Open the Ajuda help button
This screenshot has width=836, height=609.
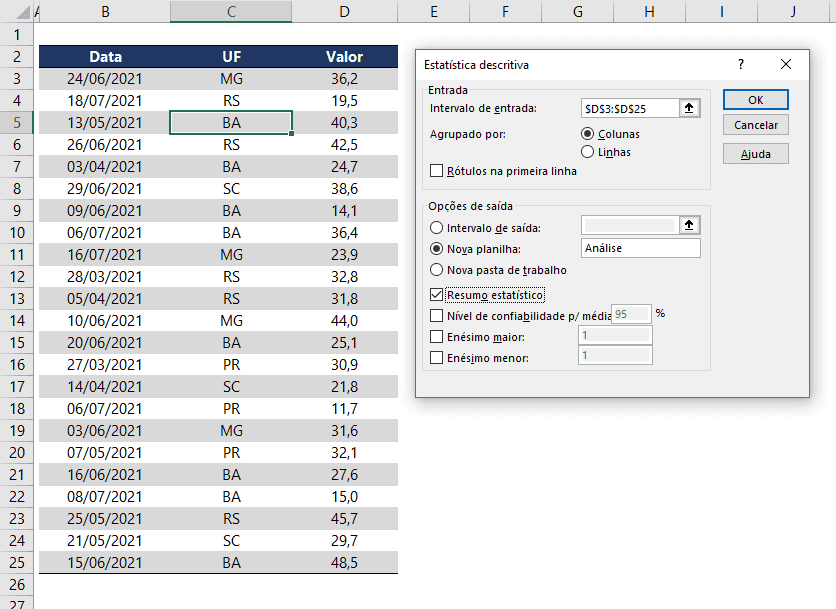(x=755, y=154)
